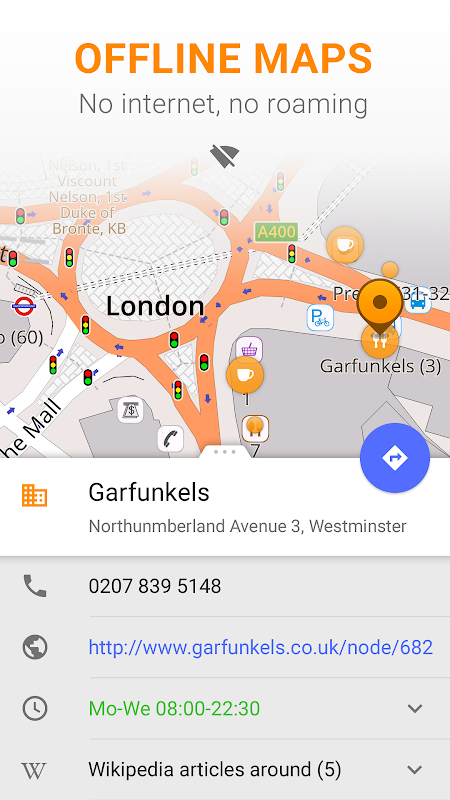This screenshot has width=450, height=800.
Task: Pull up the three-dot panel handle
Action: coord(225,452)
